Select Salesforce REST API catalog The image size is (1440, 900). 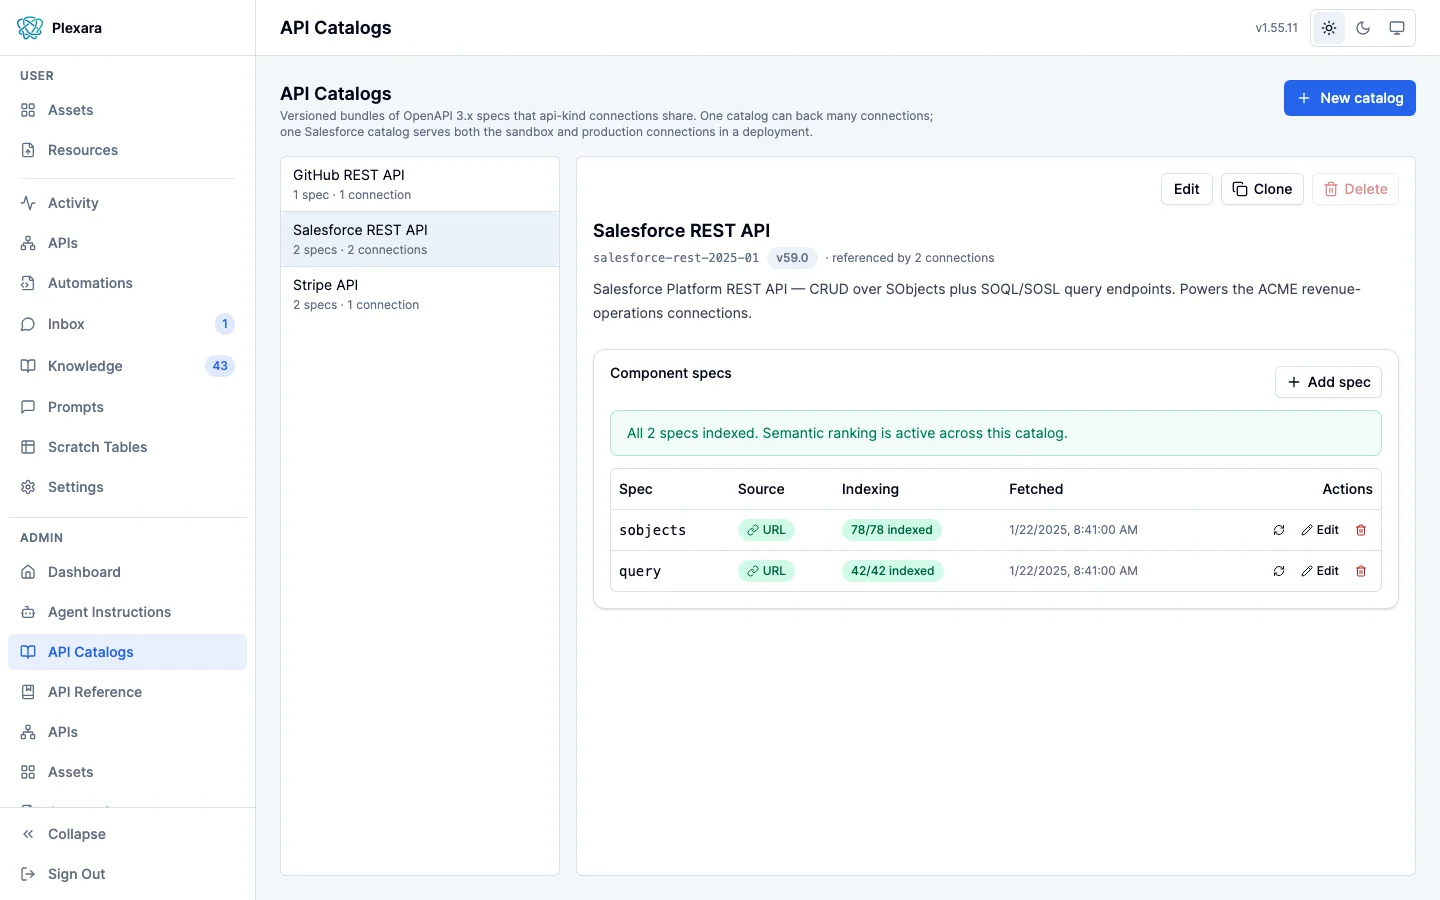pos(420,239)
